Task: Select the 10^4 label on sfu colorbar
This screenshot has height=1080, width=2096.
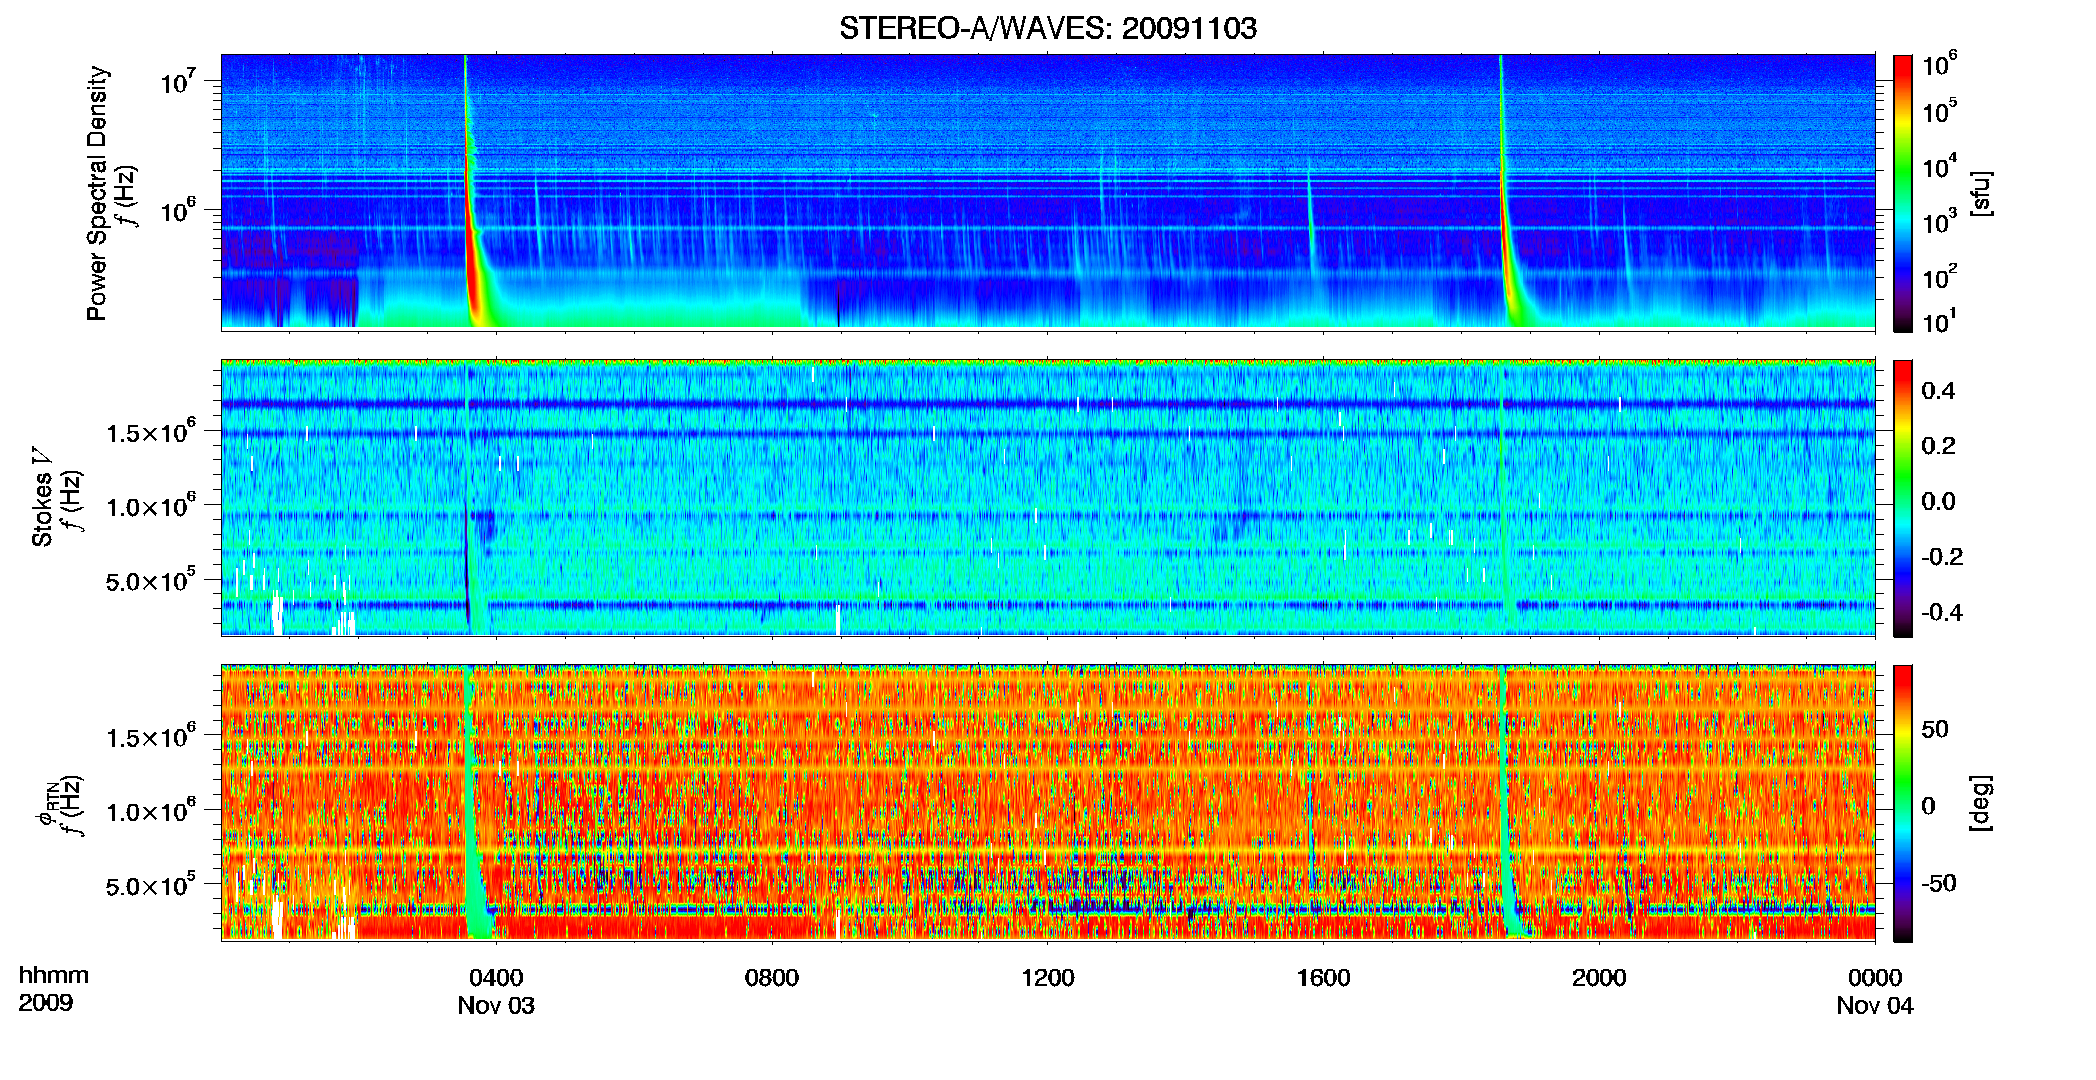Action: pyautogui.click(x=1940, y=166)
